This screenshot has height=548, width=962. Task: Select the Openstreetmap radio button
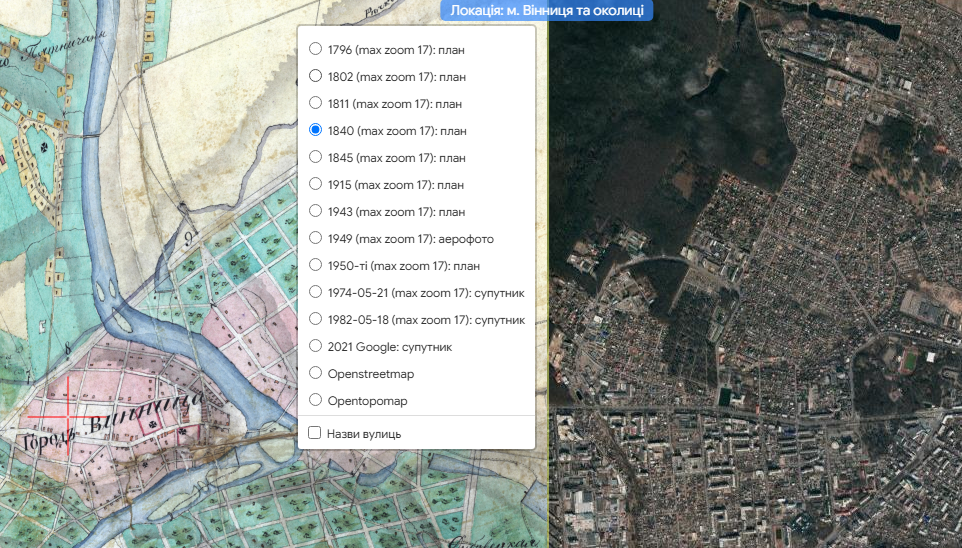(315, 372)
